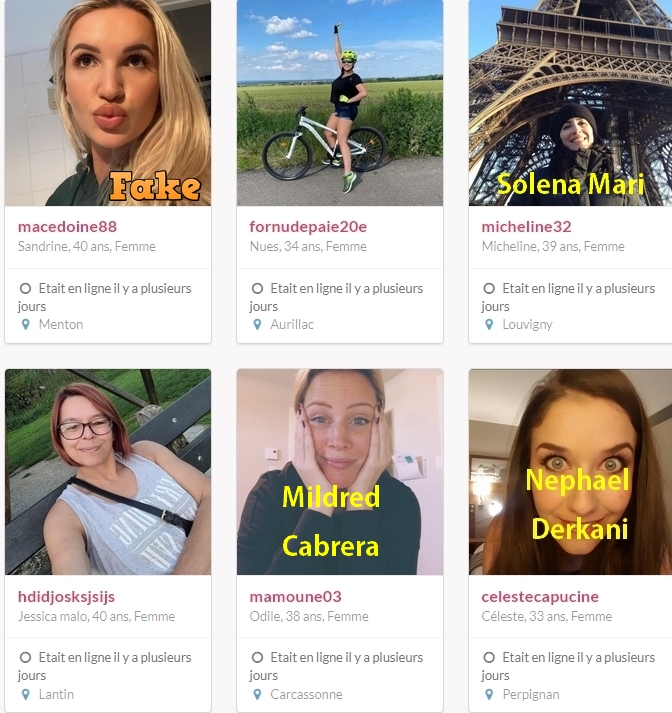Click the location pin next to Lantin
Screen dimensions: 672x713
click(26, 694)
